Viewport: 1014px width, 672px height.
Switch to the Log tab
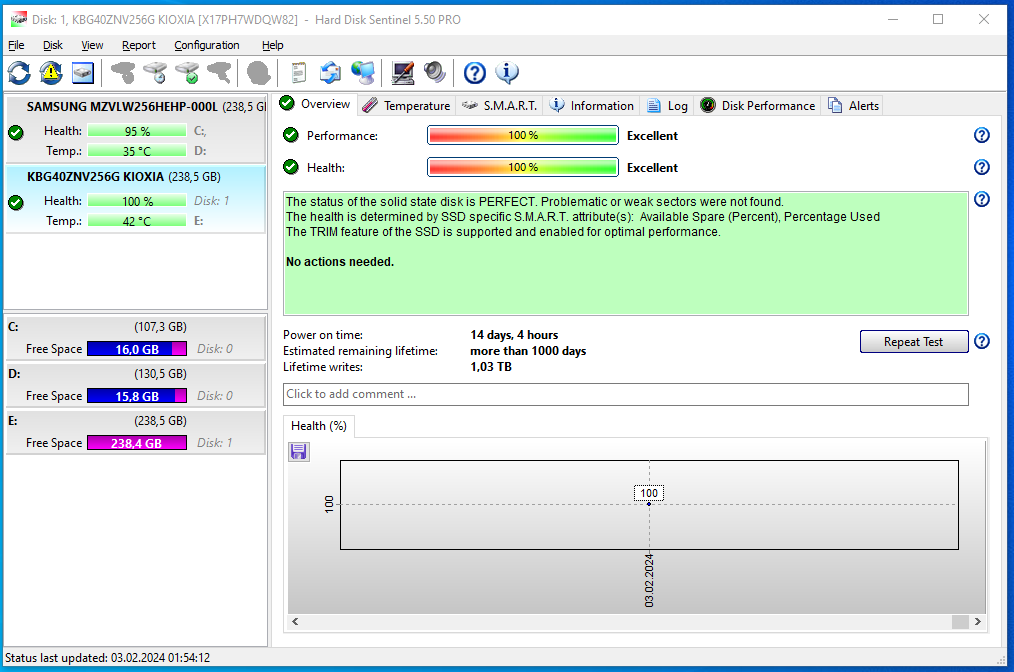click(x=667, y=105)
